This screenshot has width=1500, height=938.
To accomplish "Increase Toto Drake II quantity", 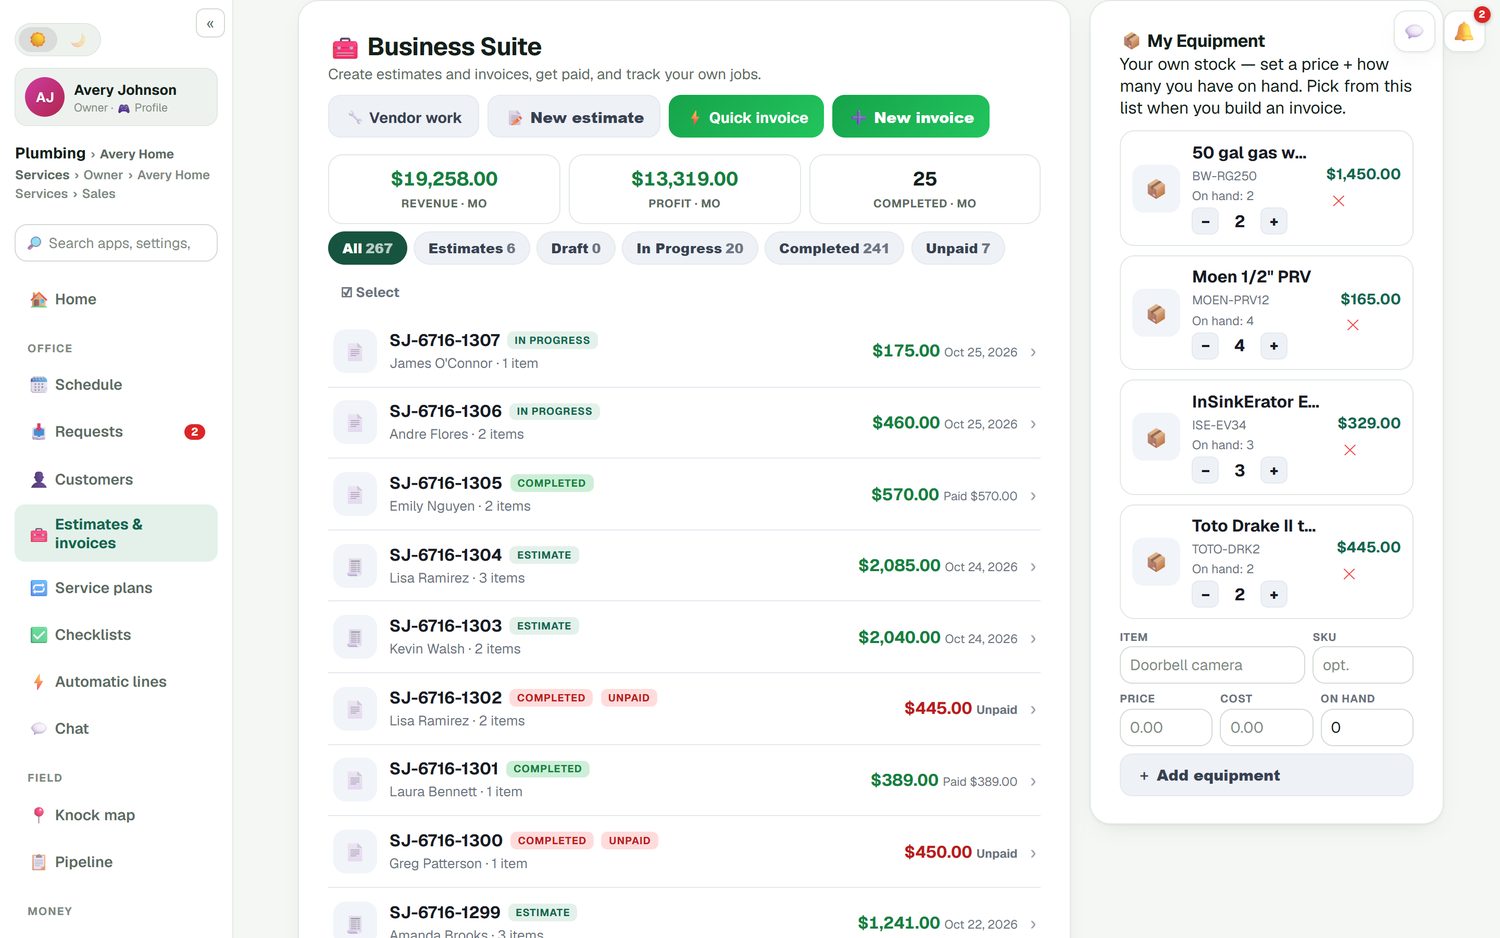I will (x=1274, y=595).
